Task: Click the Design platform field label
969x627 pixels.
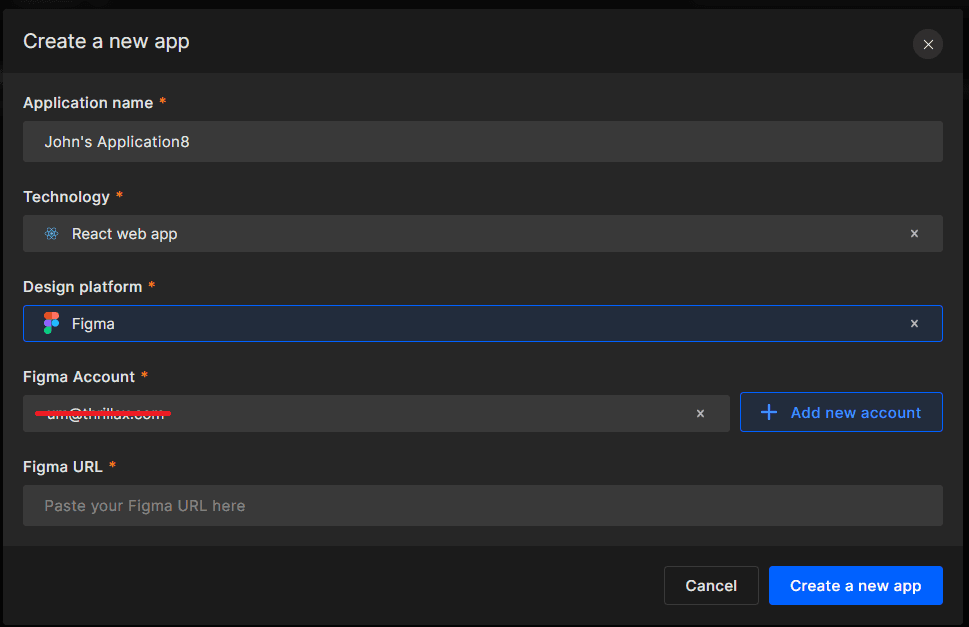Action: (x=82, y=287)
